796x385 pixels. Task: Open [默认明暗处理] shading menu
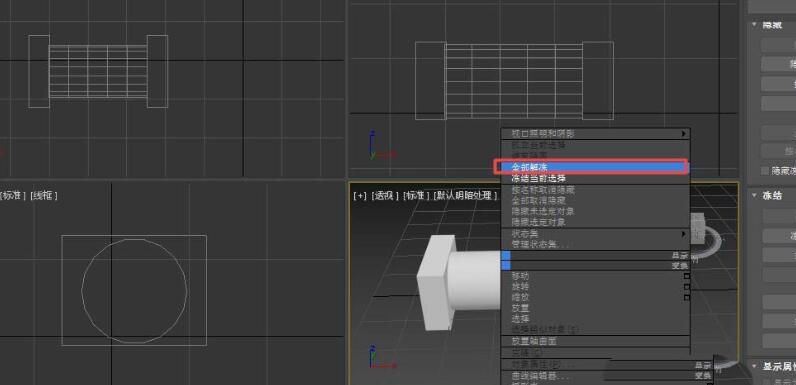[465, 196]
